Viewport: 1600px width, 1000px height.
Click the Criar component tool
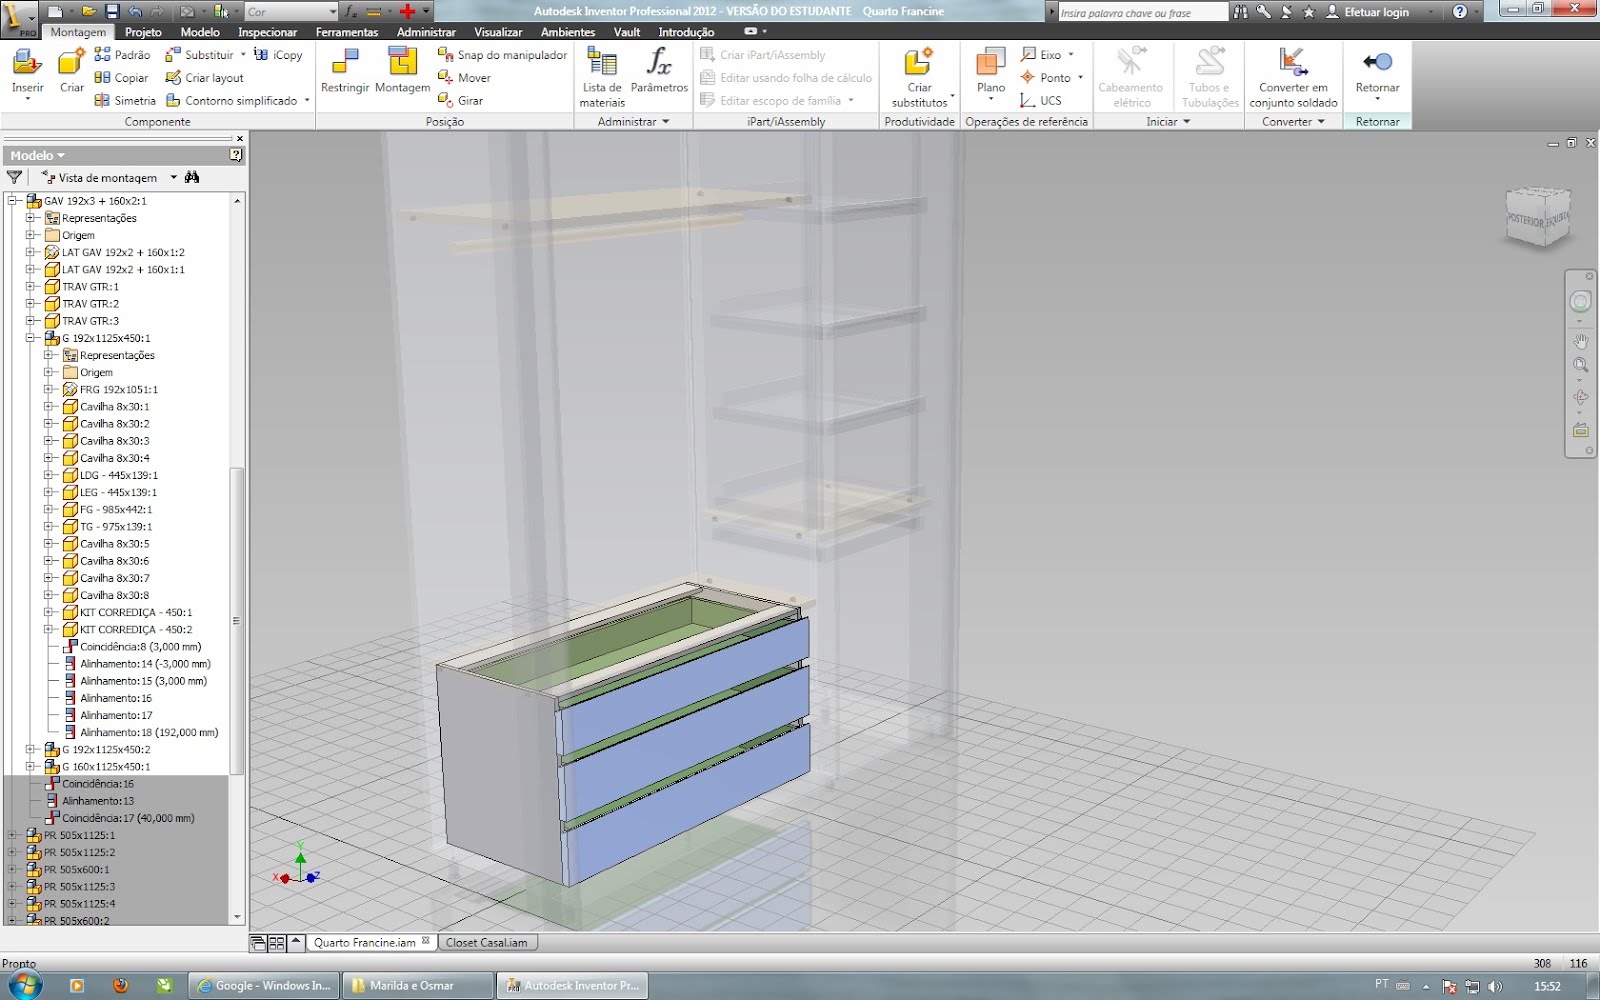70,70
